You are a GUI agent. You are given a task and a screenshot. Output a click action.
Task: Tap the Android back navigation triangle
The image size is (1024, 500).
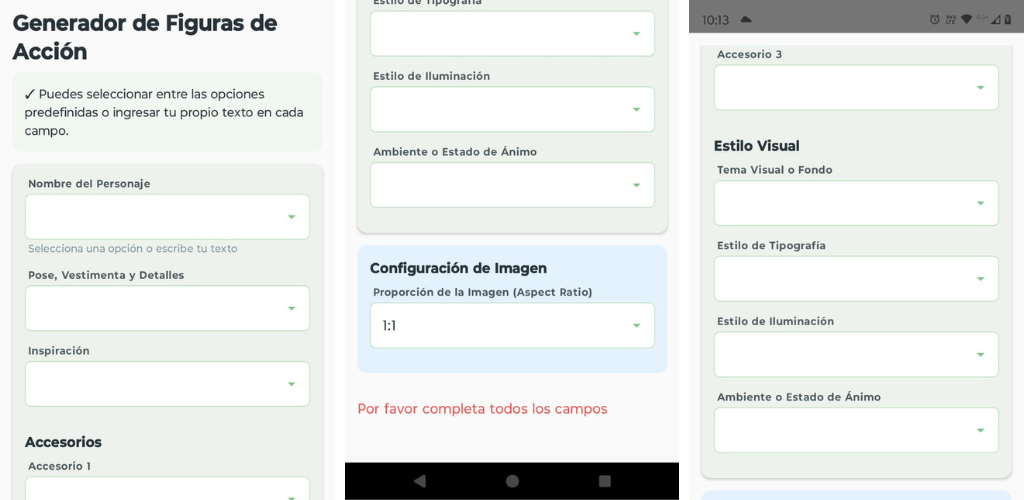(420, 481)
